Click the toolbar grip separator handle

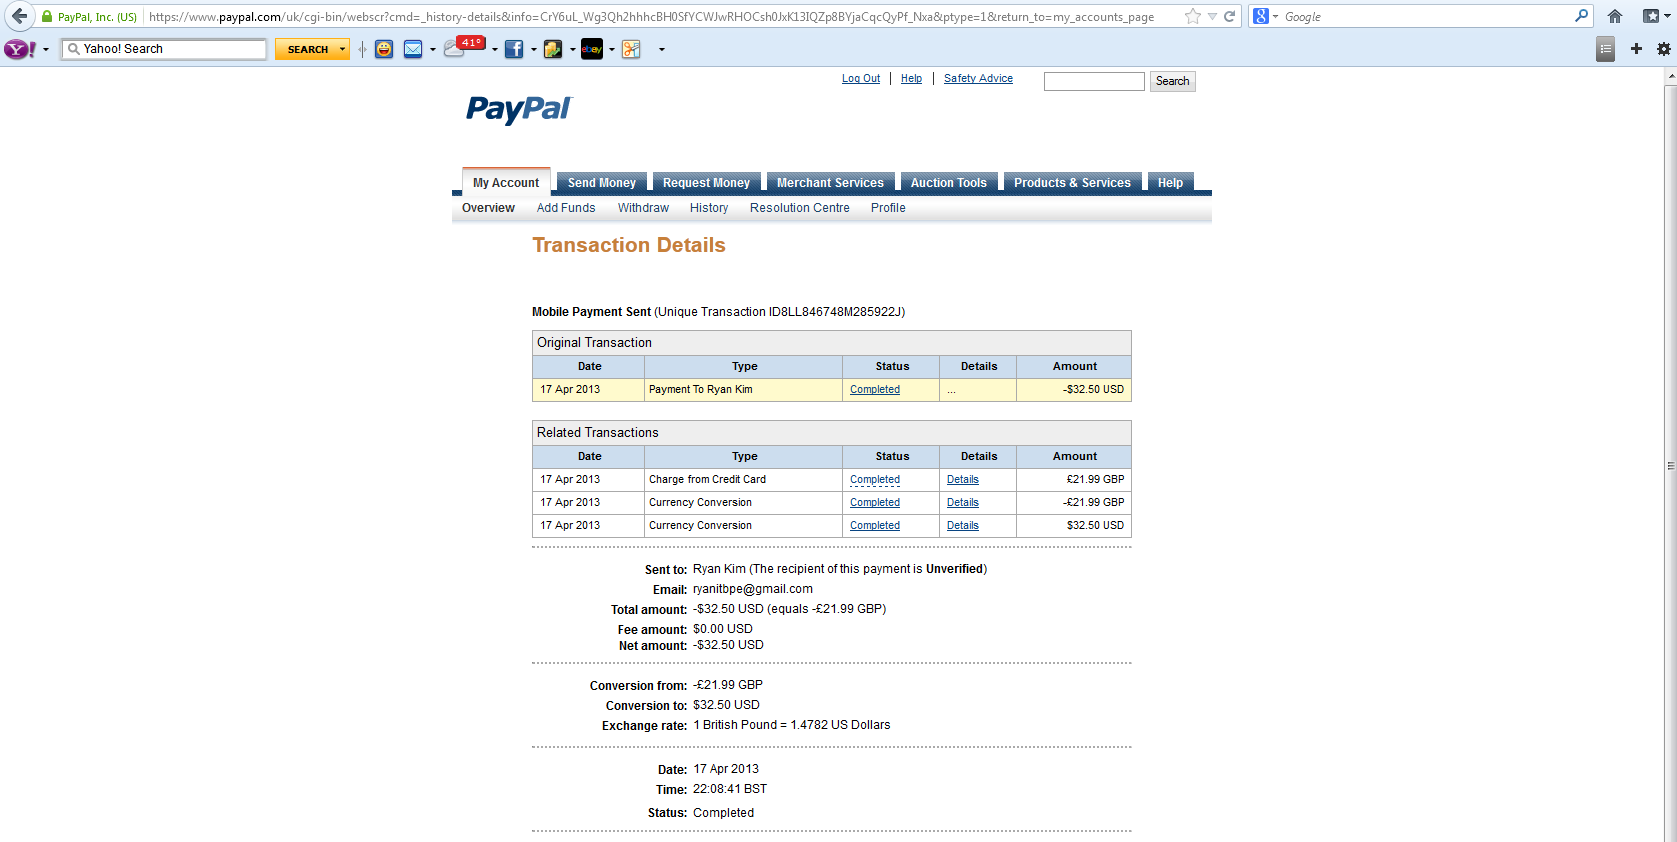coord(362,49)
